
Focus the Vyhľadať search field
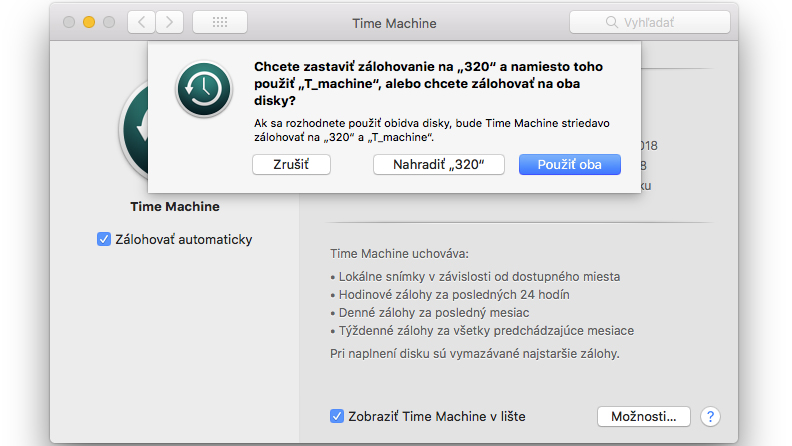(650, 22)
